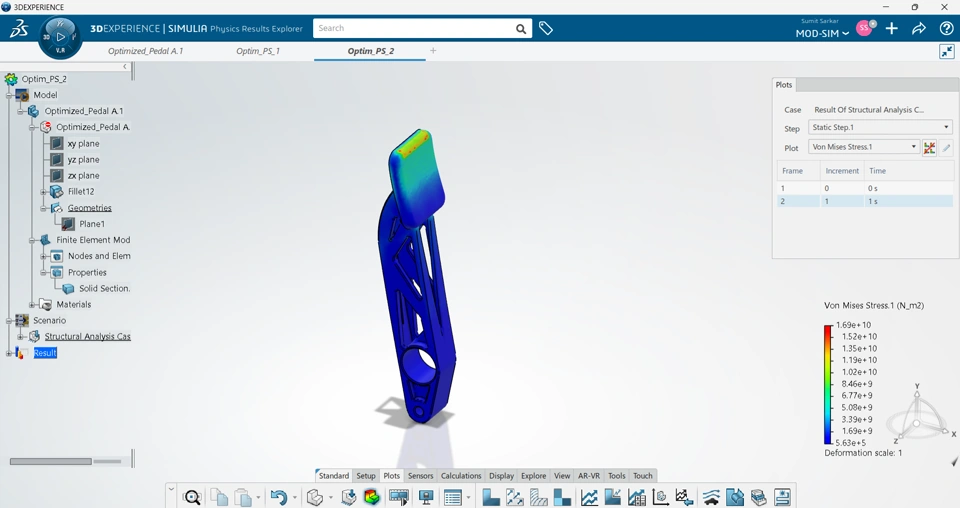Click the undo arrow in bottom toolbar

tap(279, 497)
